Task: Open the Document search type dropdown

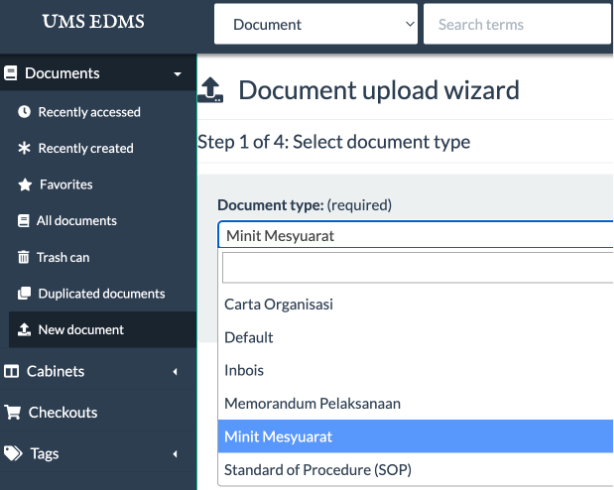Action: [316, 24]
